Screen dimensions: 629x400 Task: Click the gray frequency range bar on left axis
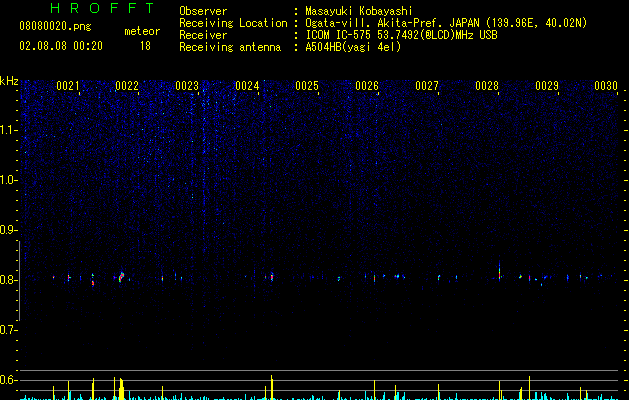[x=19, y=280]
